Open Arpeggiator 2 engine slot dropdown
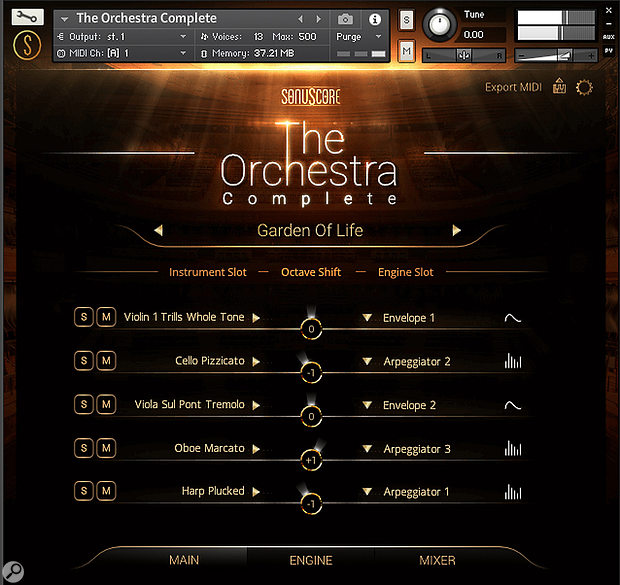This screenshot has height=585, width=620. (x=367, y=361)
